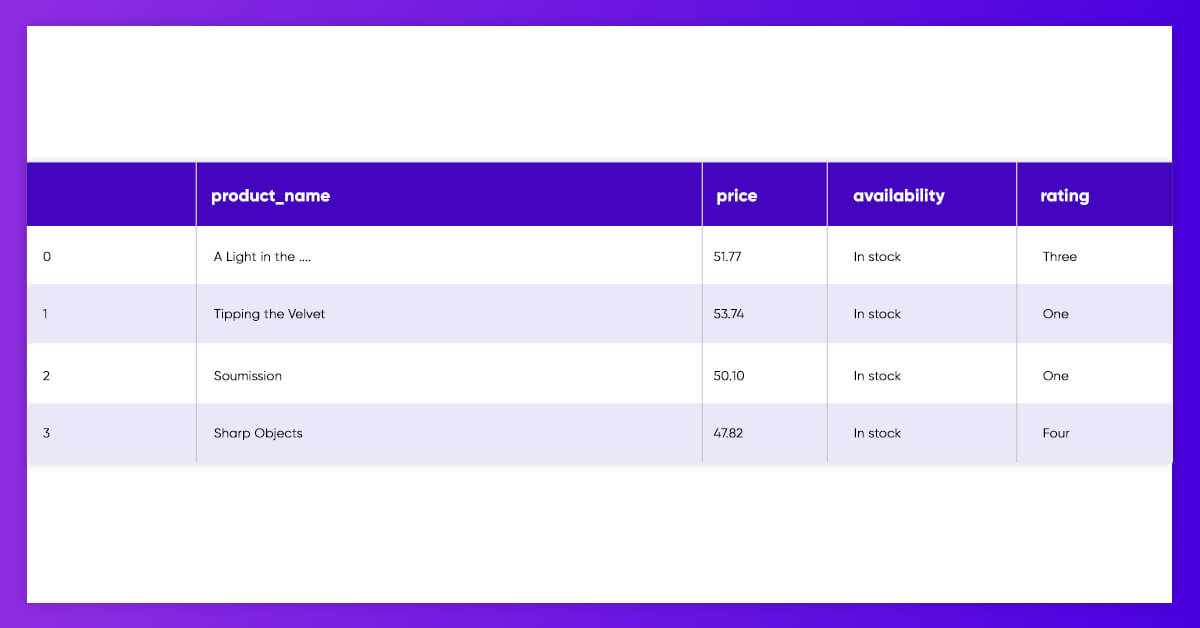Click row index 0 cell

tap(112, 256)
